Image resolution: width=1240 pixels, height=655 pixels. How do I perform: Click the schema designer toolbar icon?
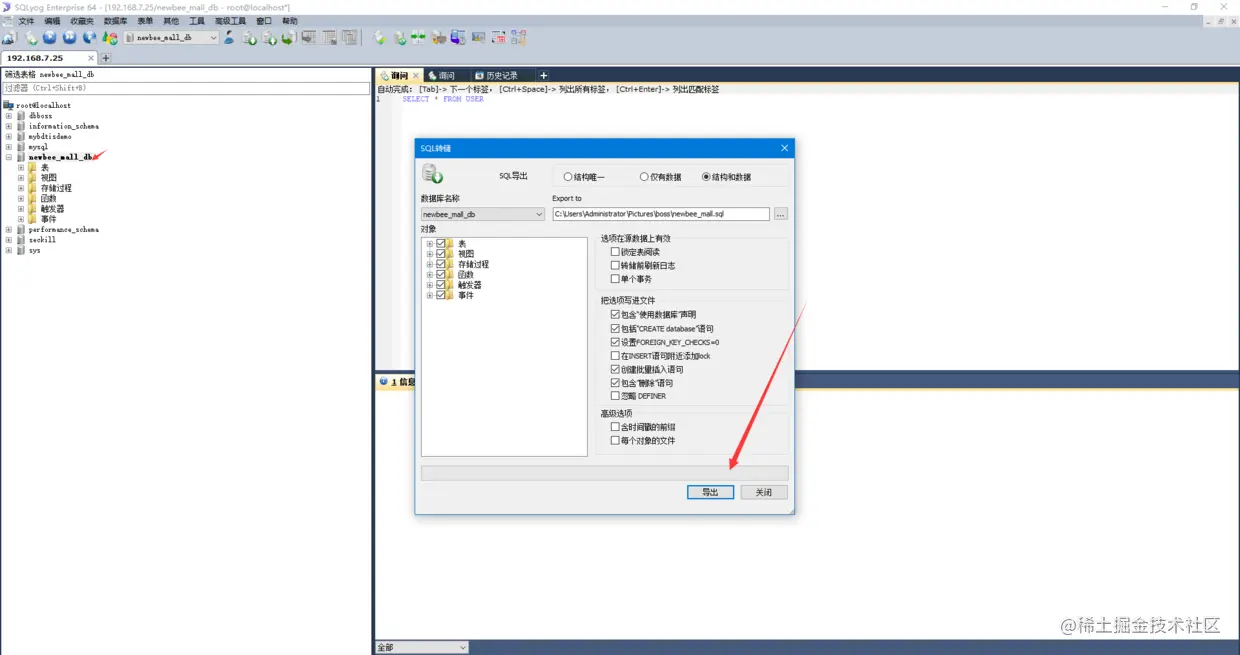tap(518, 38)
